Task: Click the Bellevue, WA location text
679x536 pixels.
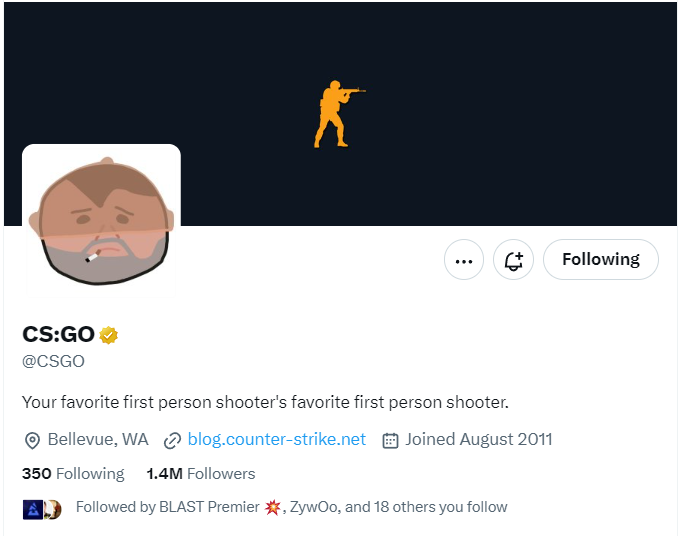Action: [98, 439]
